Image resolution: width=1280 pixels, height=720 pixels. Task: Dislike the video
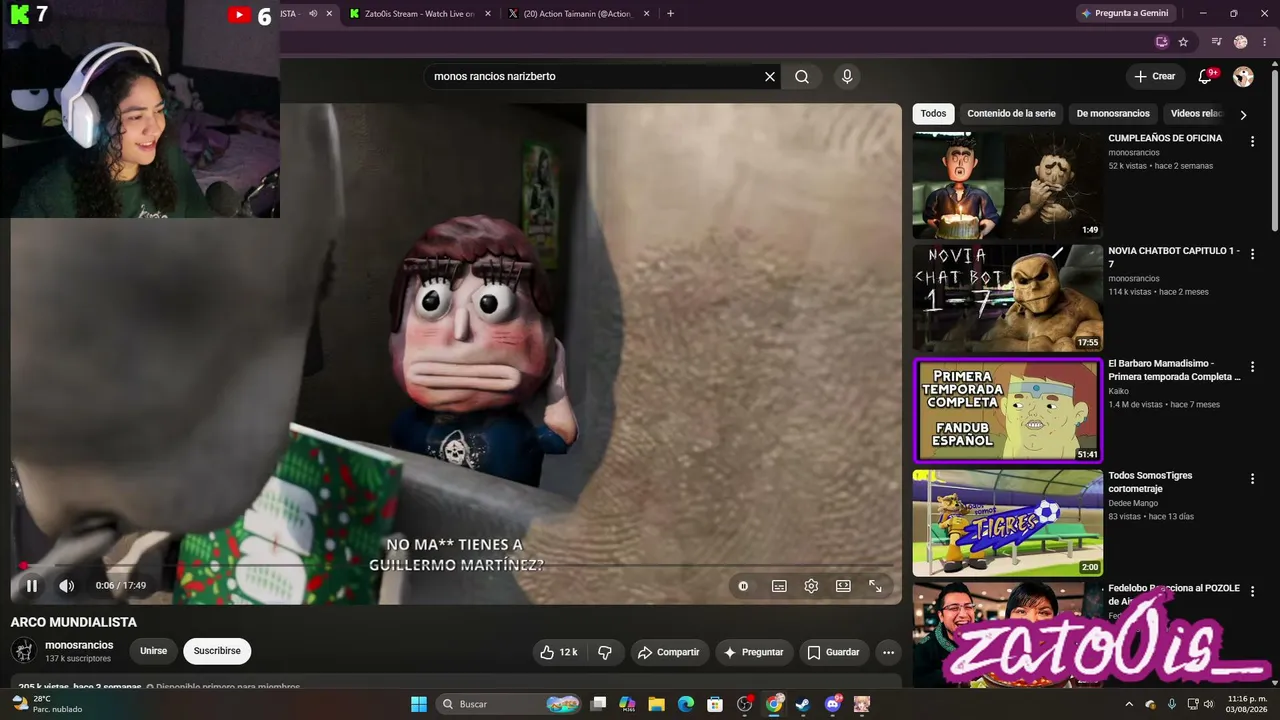(x=605, y=652)
